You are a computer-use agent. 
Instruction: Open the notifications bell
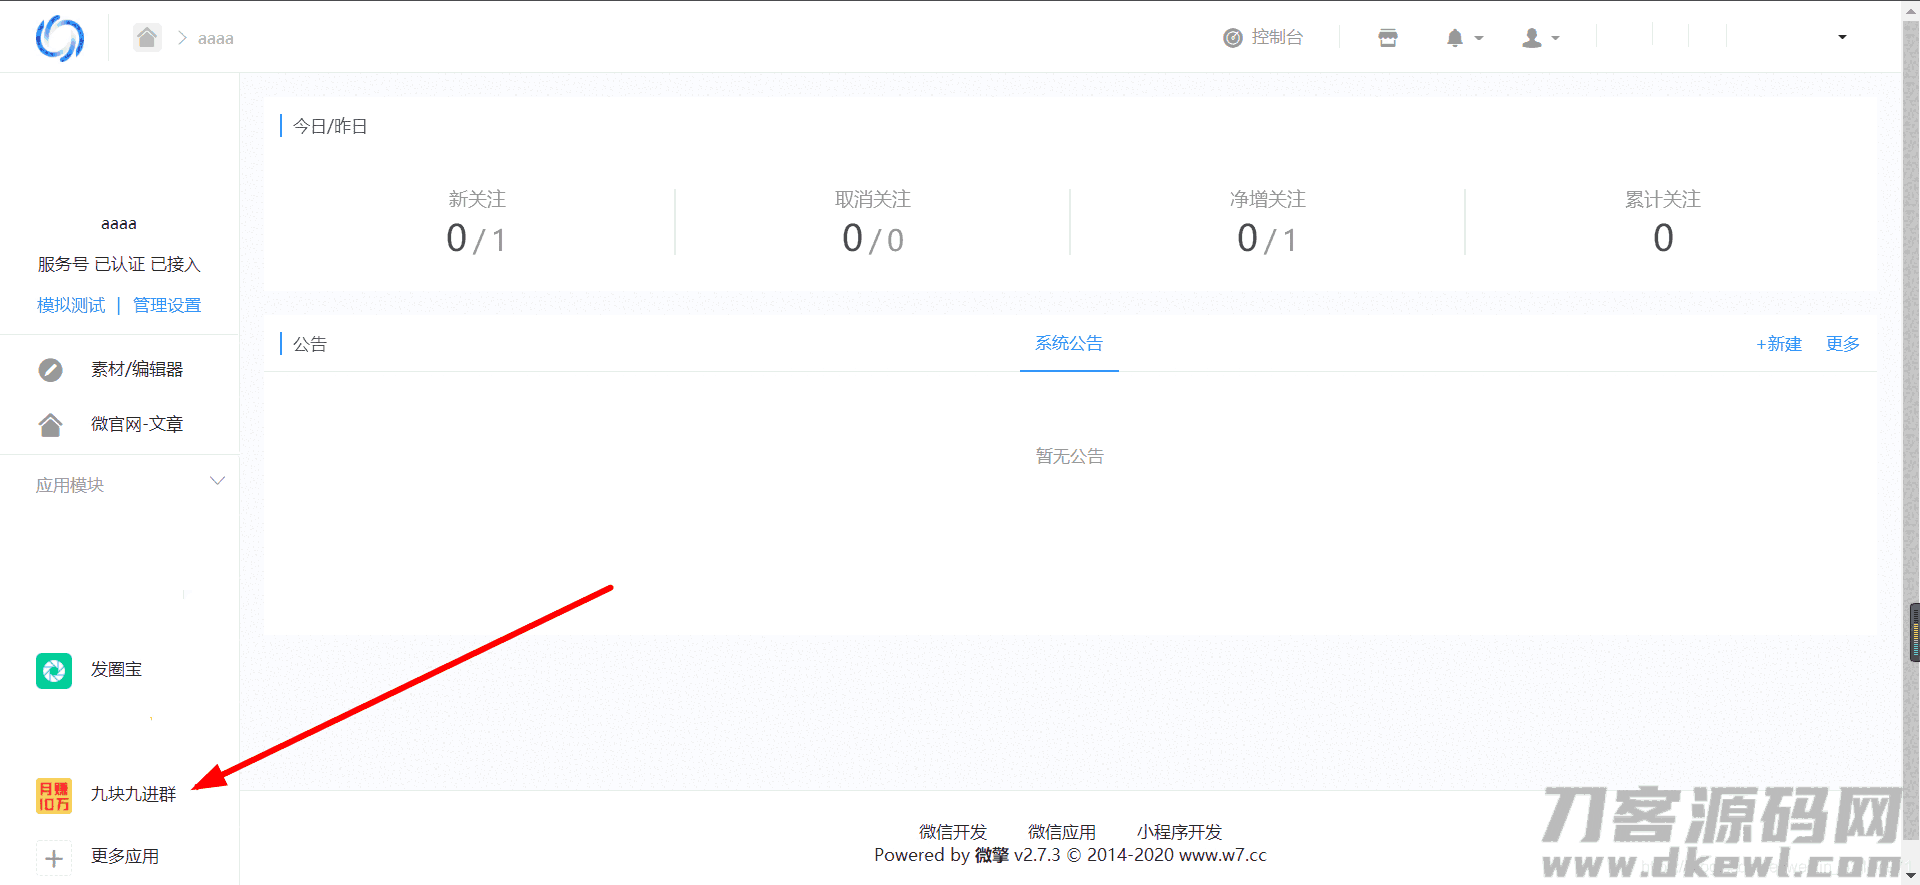tap(1455, 38)
